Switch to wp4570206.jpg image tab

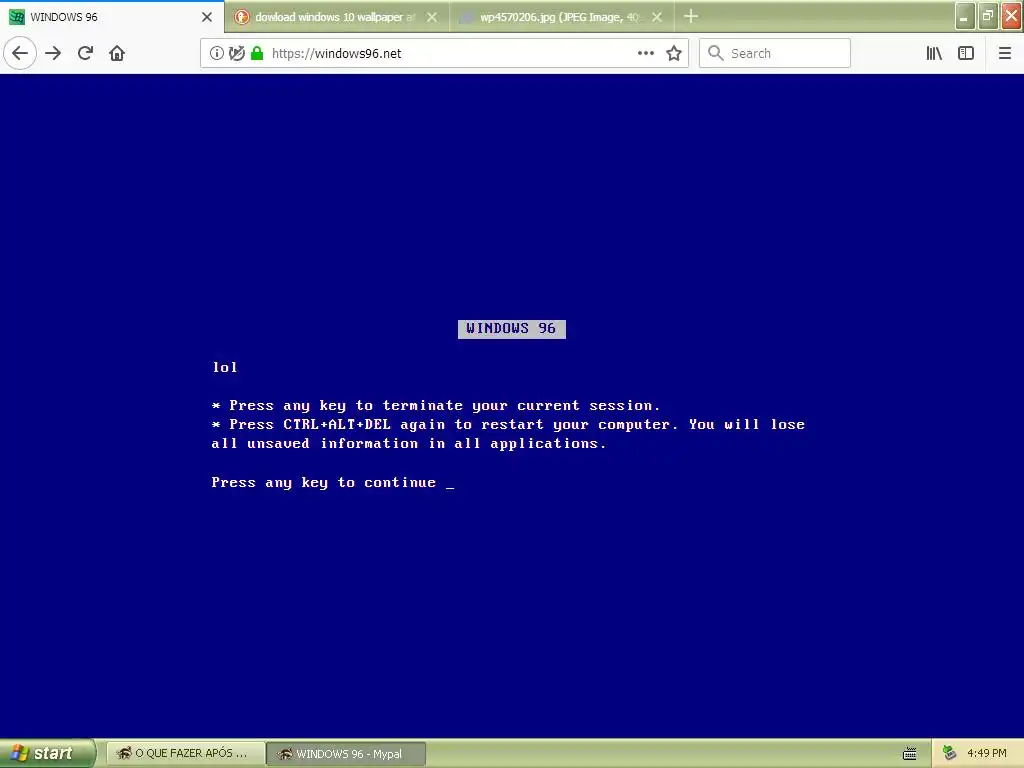(562, 17)
